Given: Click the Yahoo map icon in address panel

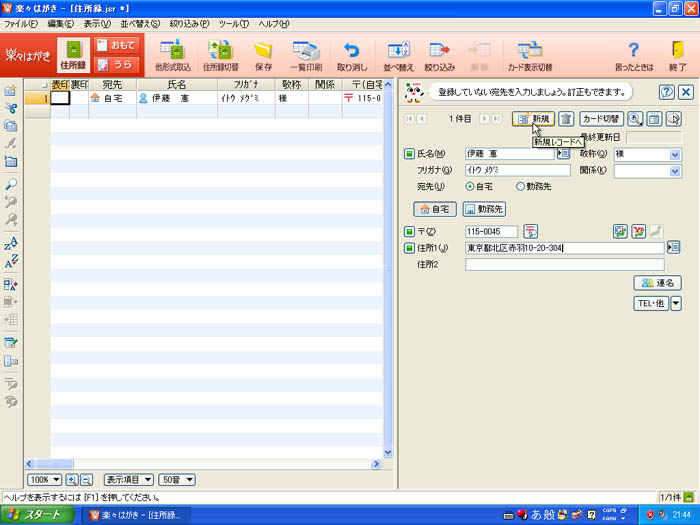Looking at the screenshot, I should point(638,231).
